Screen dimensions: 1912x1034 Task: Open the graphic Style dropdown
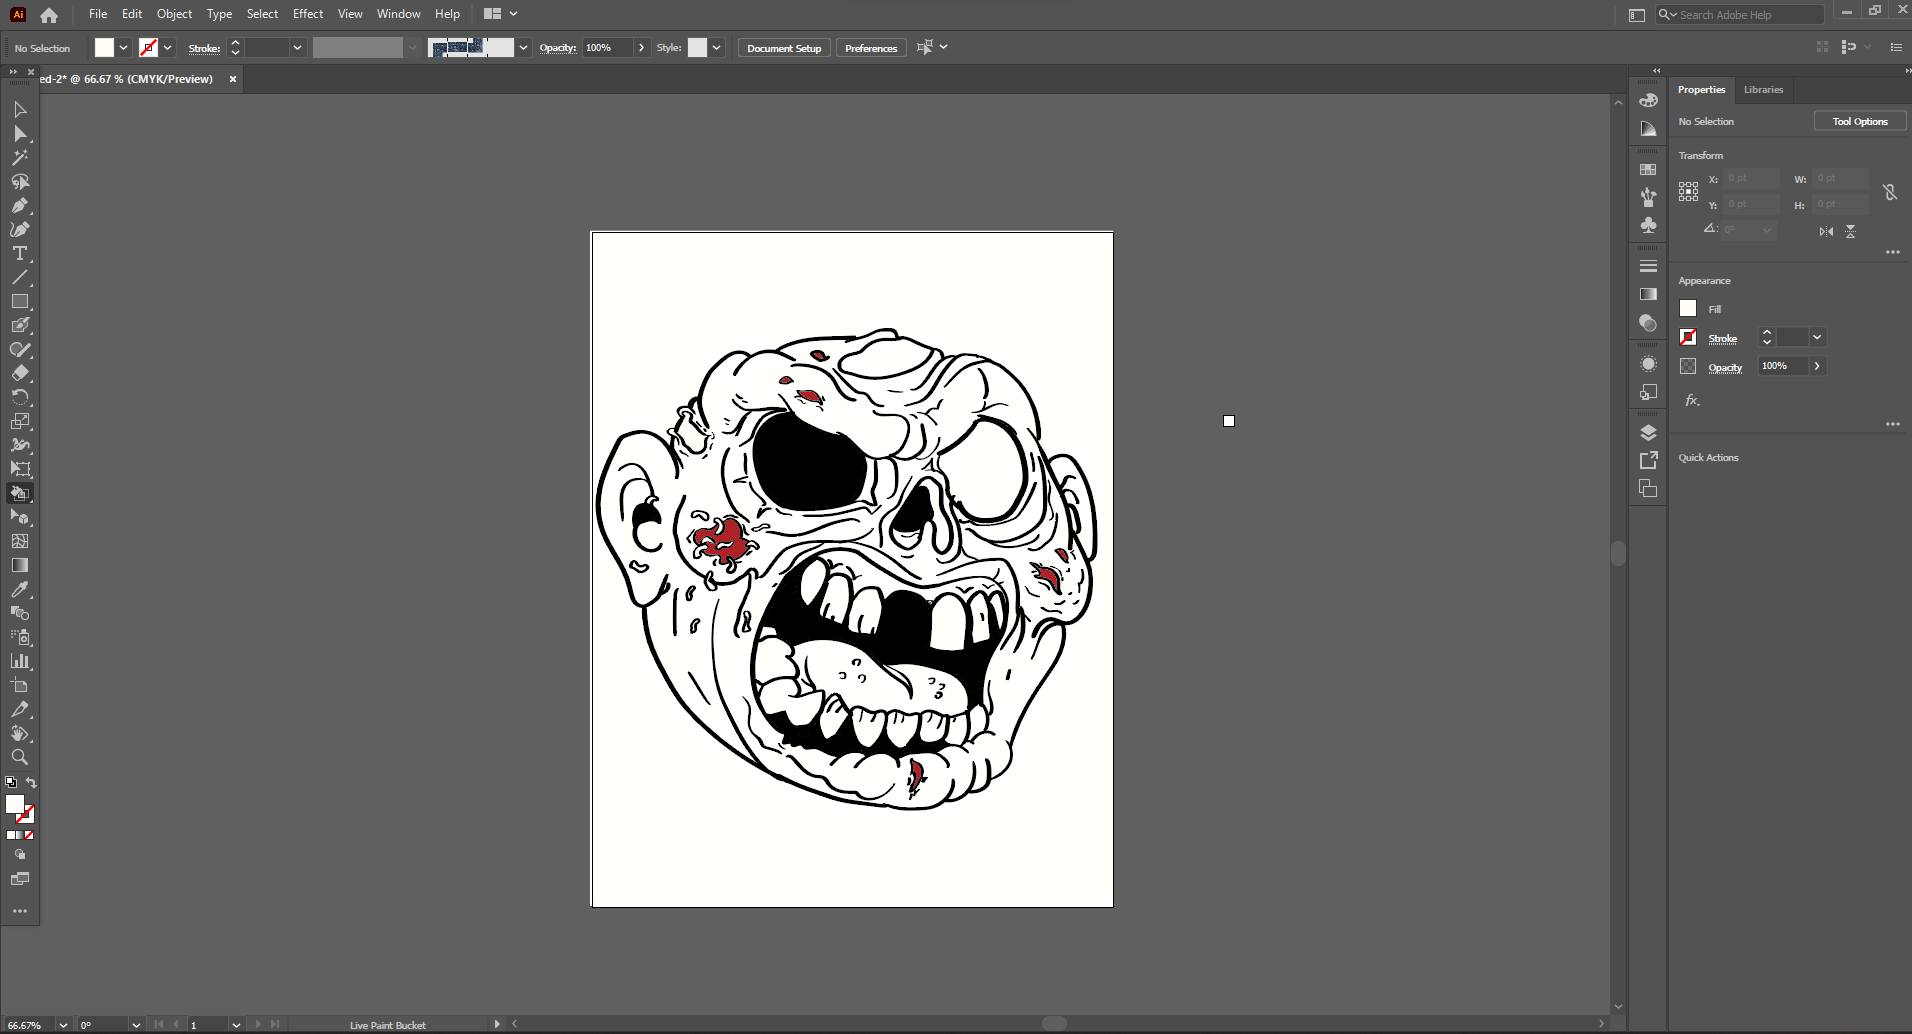(716, 48)
